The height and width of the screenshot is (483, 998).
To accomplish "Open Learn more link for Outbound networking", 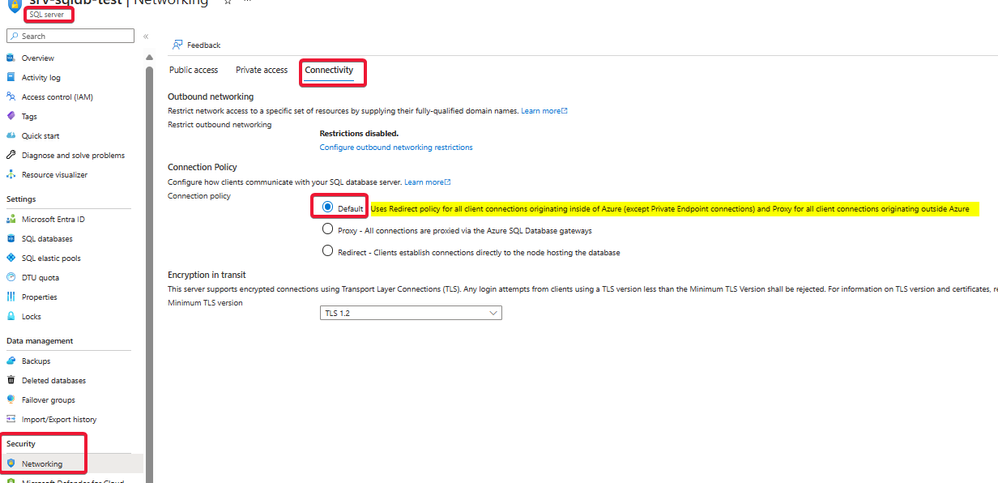I will (x=544, y=111).
